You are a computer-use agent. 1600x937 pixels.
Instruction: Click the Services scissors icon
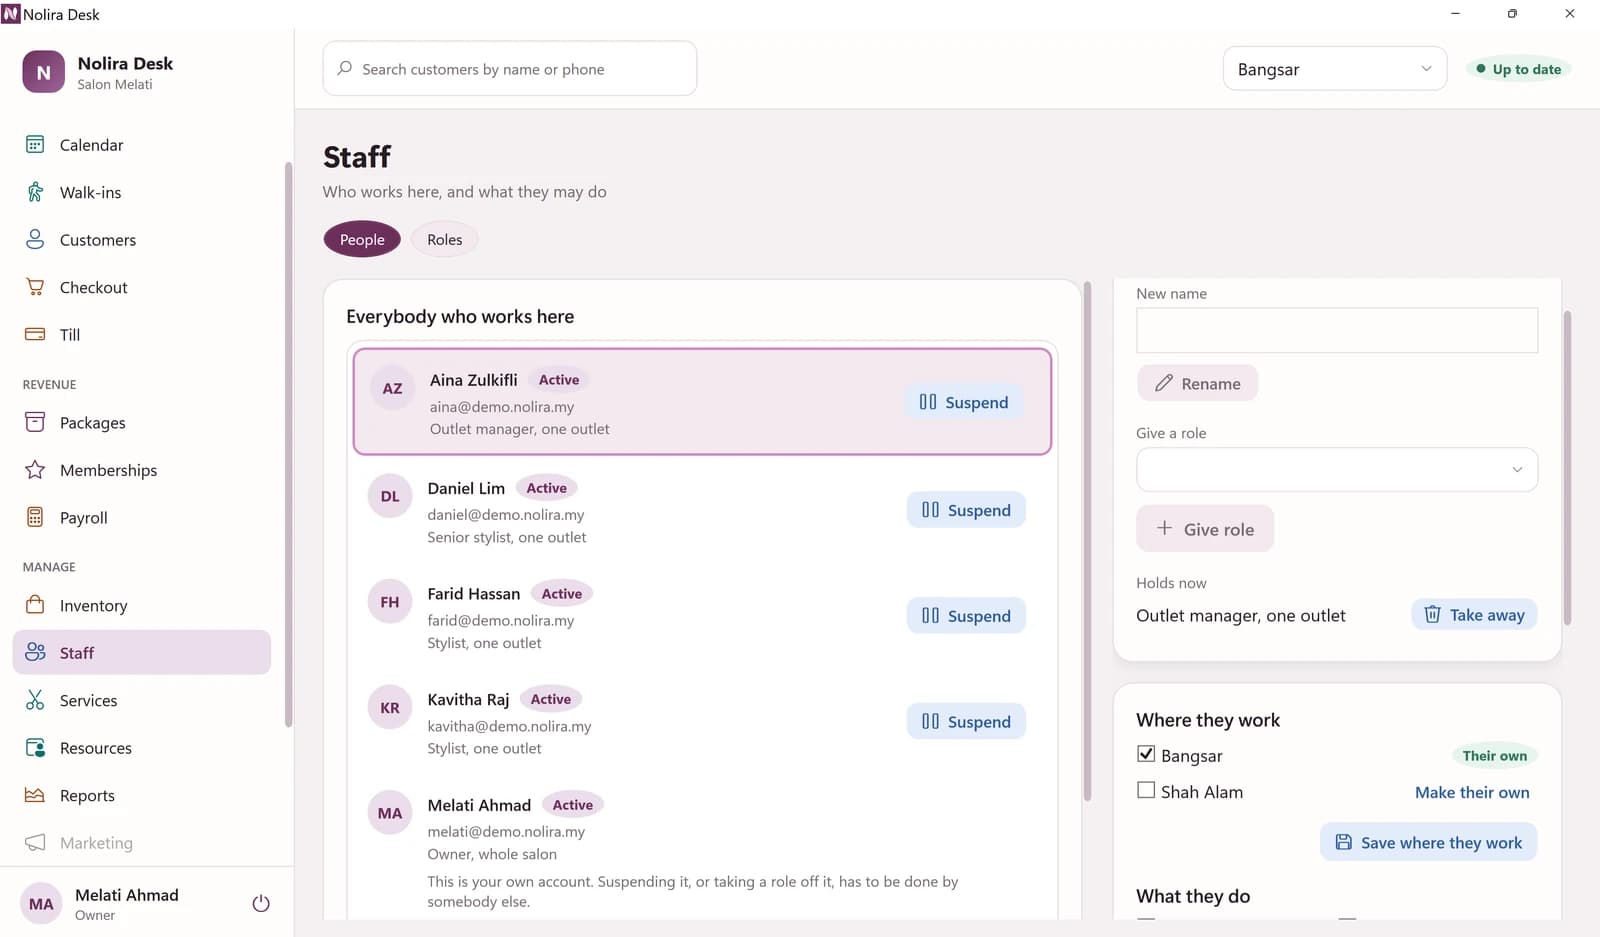(35, 700)
